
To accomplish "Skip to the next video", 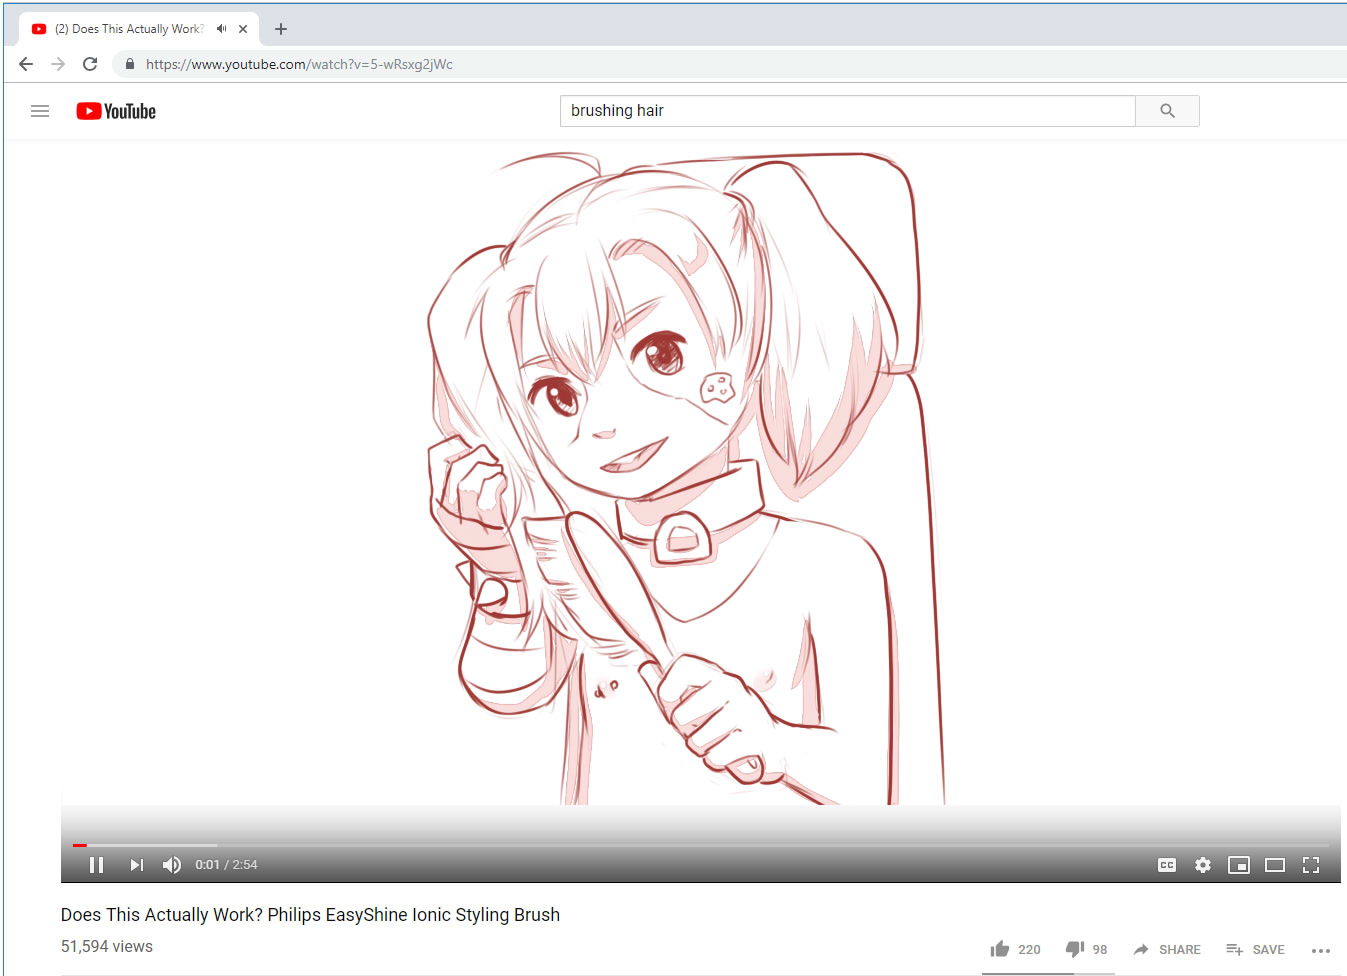I will point(136,865).
